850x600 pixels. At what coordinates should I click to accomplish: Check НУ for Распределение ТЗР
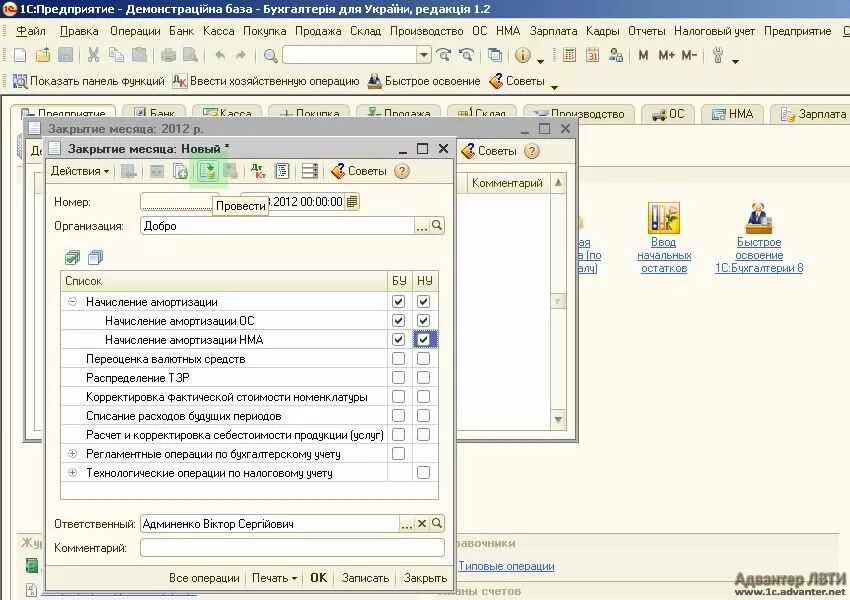coord(423,377)
